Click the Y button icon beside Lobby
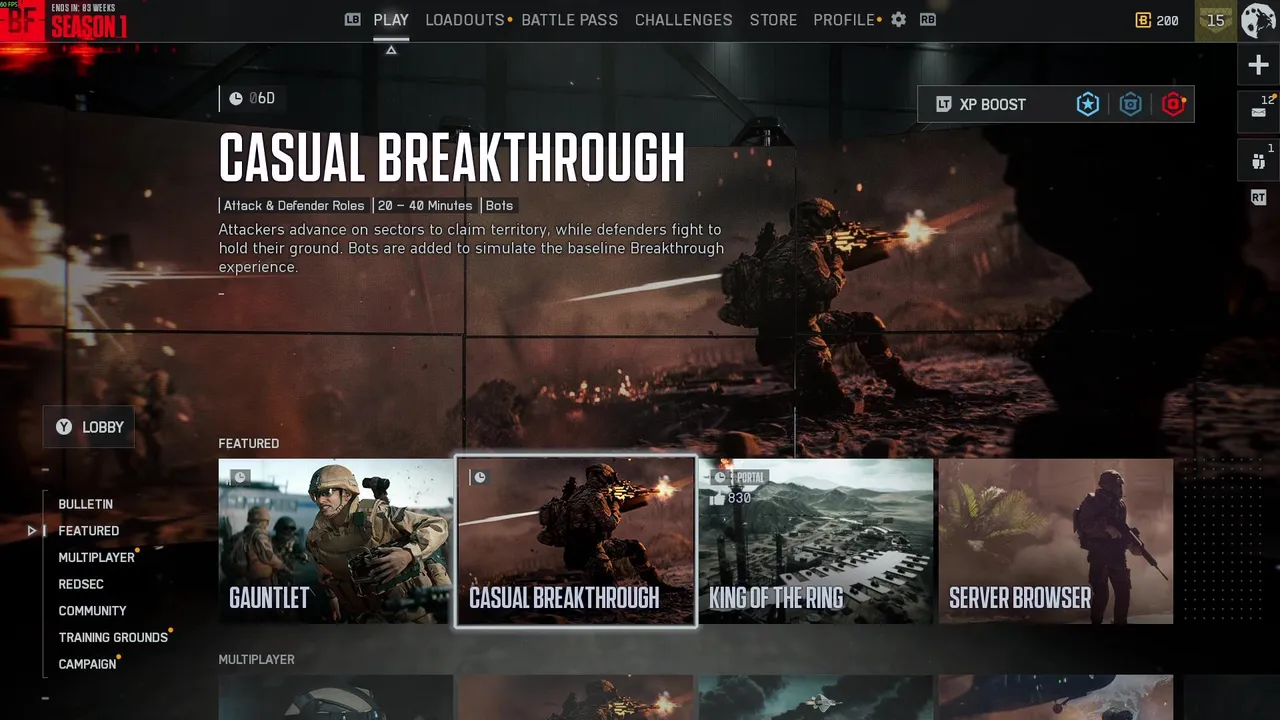Screen dimensions: 1280x720 64,427
